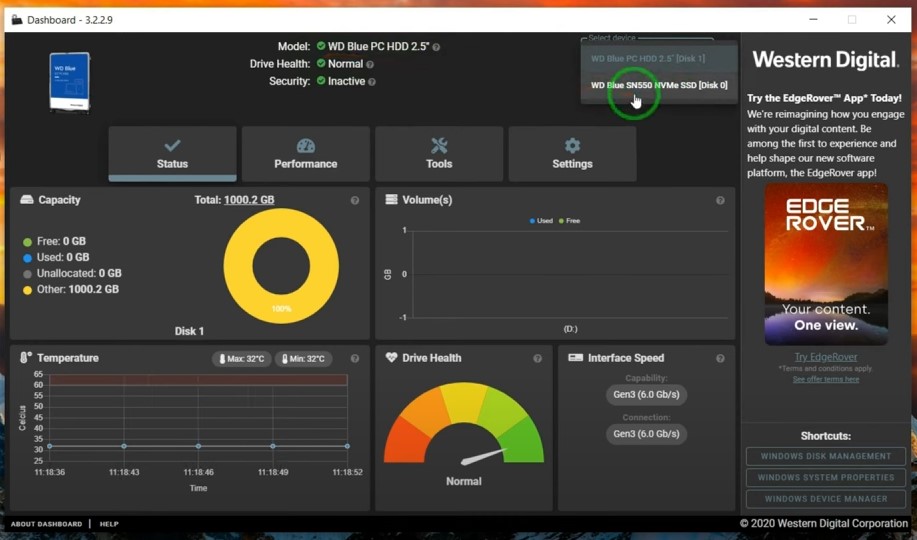Screen dimensions: 917x540
Task: Select WD Blue PC HDD Disk 1 option
Action: tap(648, 59)
